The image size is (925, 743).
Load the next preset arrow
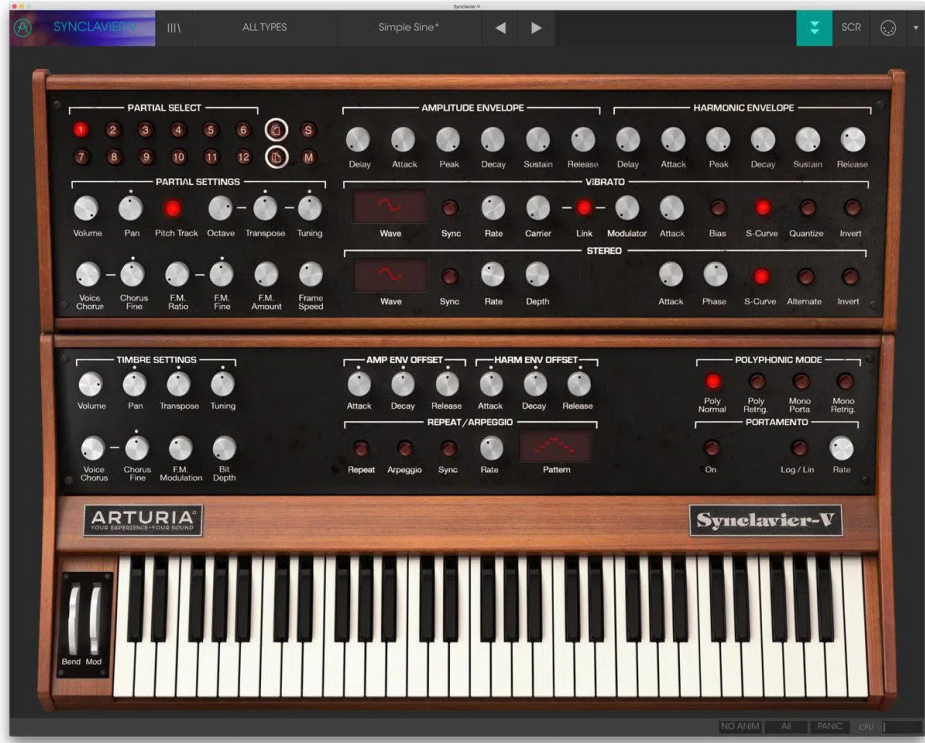536,28
